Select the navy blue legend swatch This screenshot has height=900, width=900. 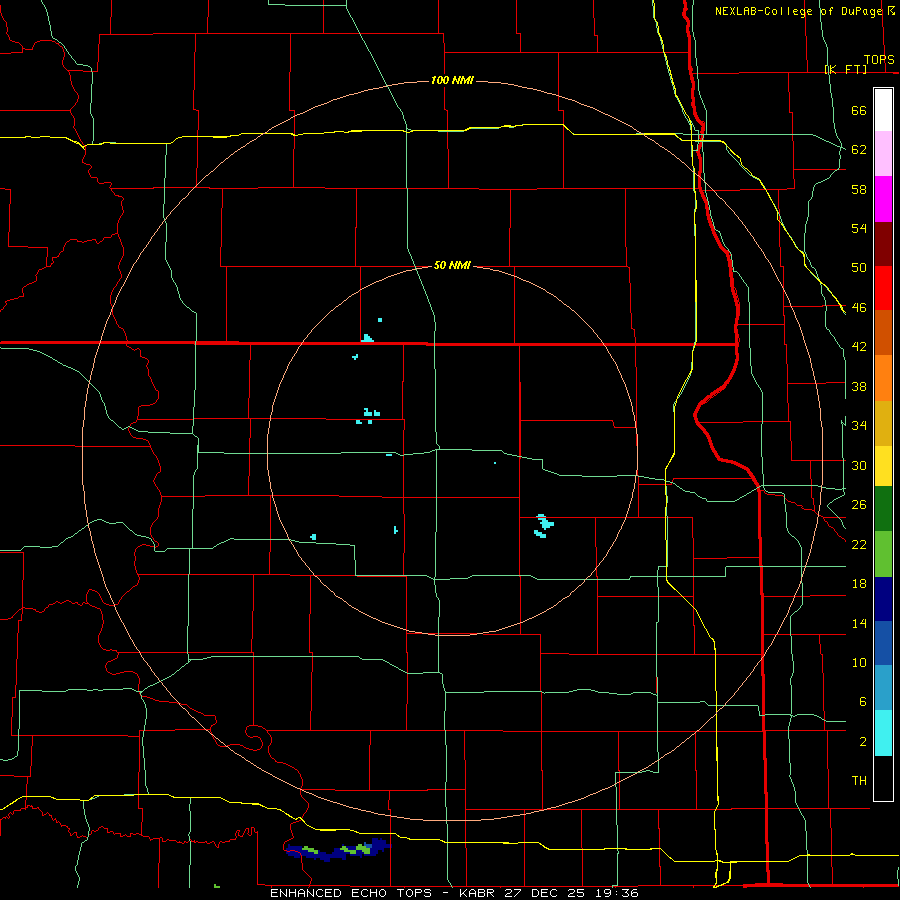883,599
